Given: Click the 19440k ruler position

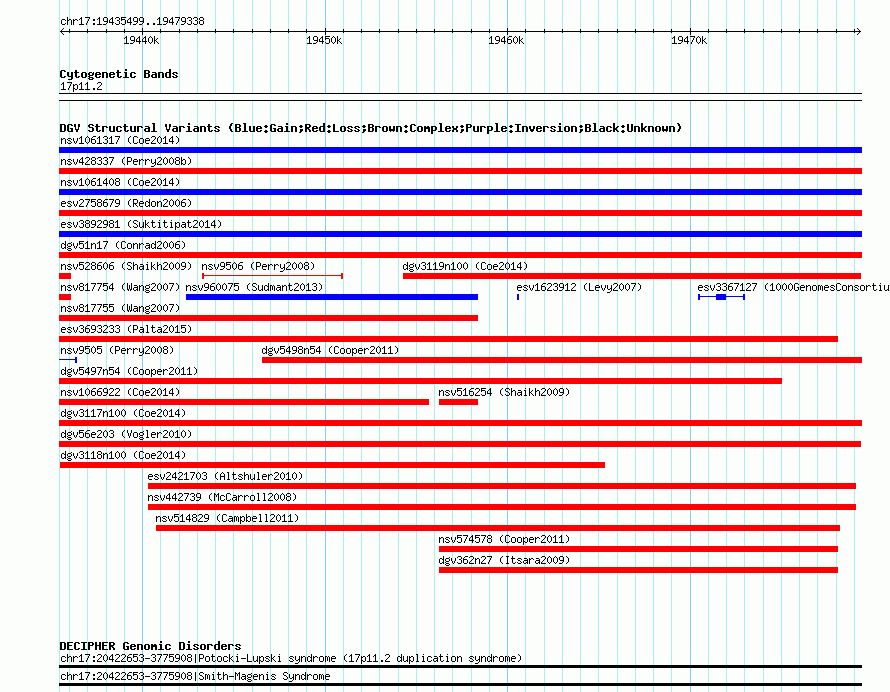Looking at the screenshot, I should coord(141,40).
